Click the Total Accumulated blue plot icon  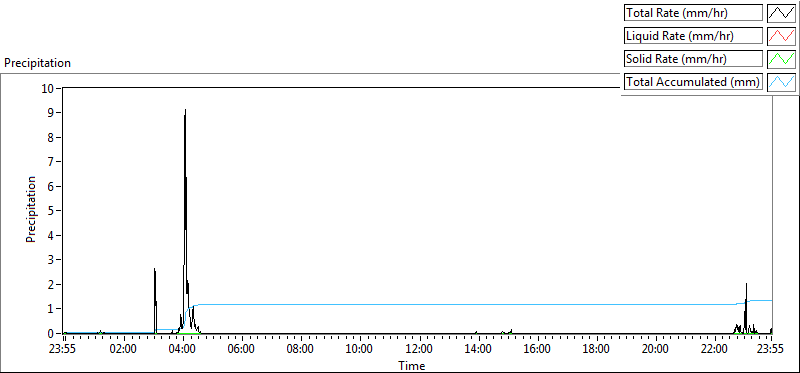[x=781, y=82]
